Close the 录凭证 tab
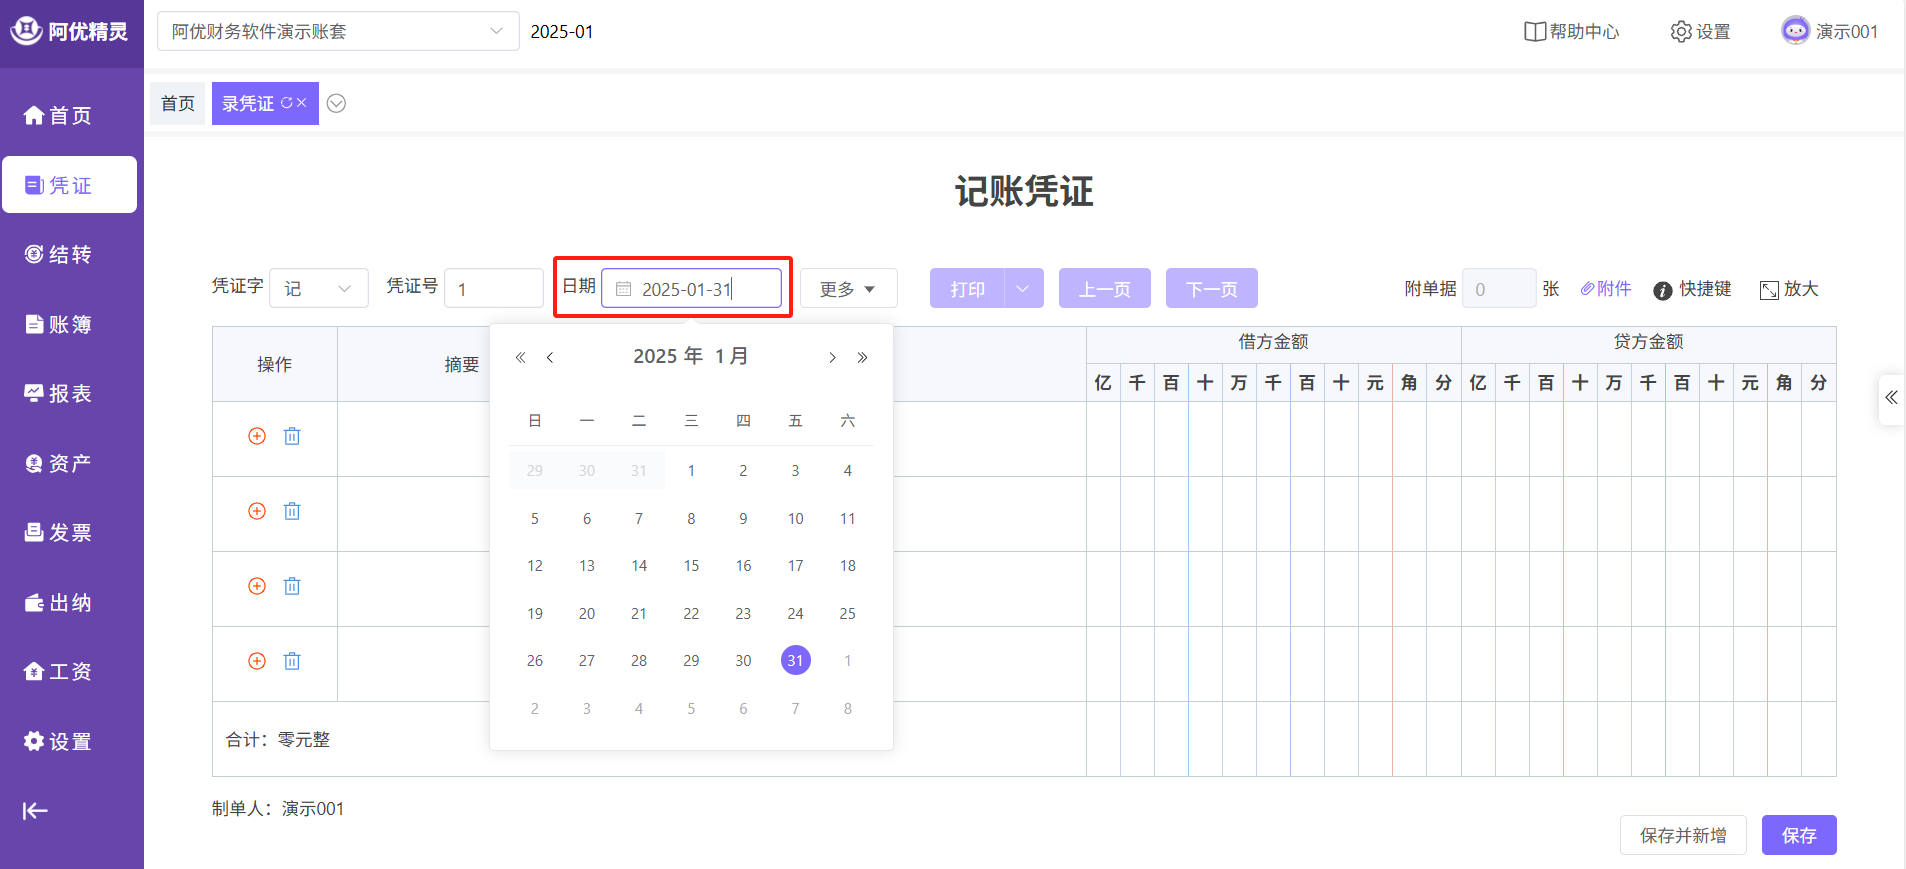The height and width of the screenshot is (869, 1906). (302, 103)
